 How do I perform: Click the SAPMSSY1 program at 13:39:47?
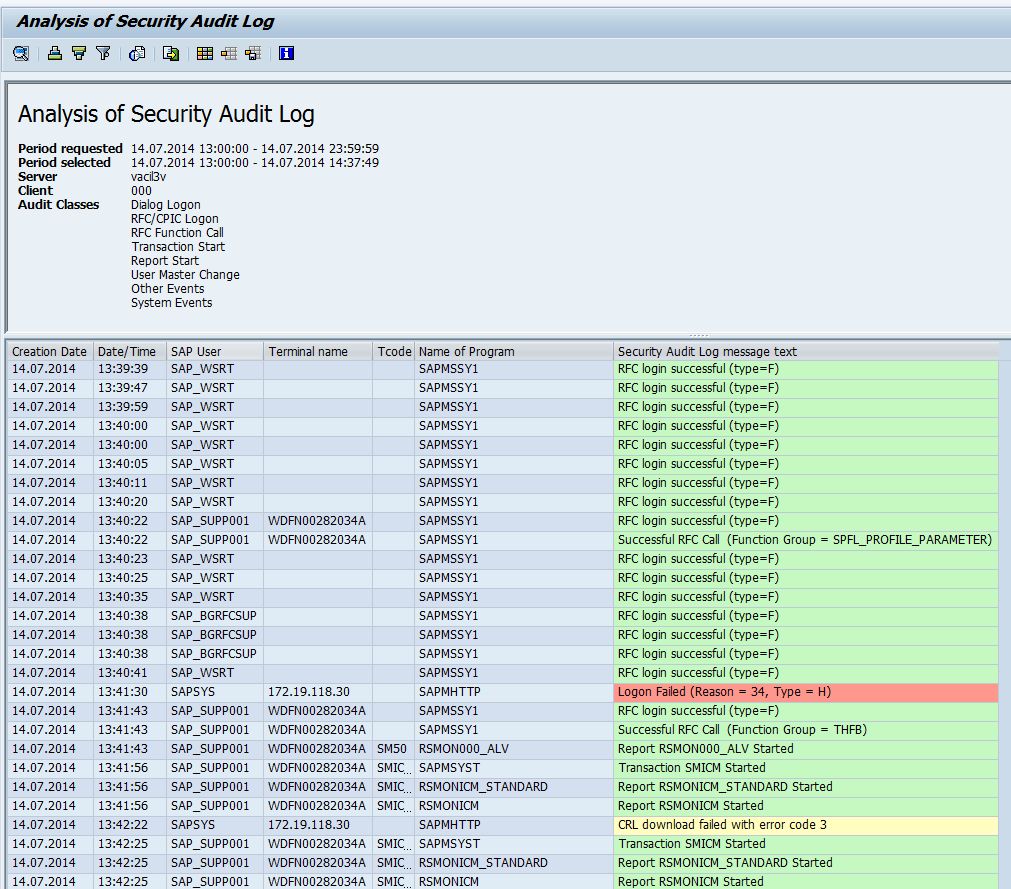(x=514, y=388)
